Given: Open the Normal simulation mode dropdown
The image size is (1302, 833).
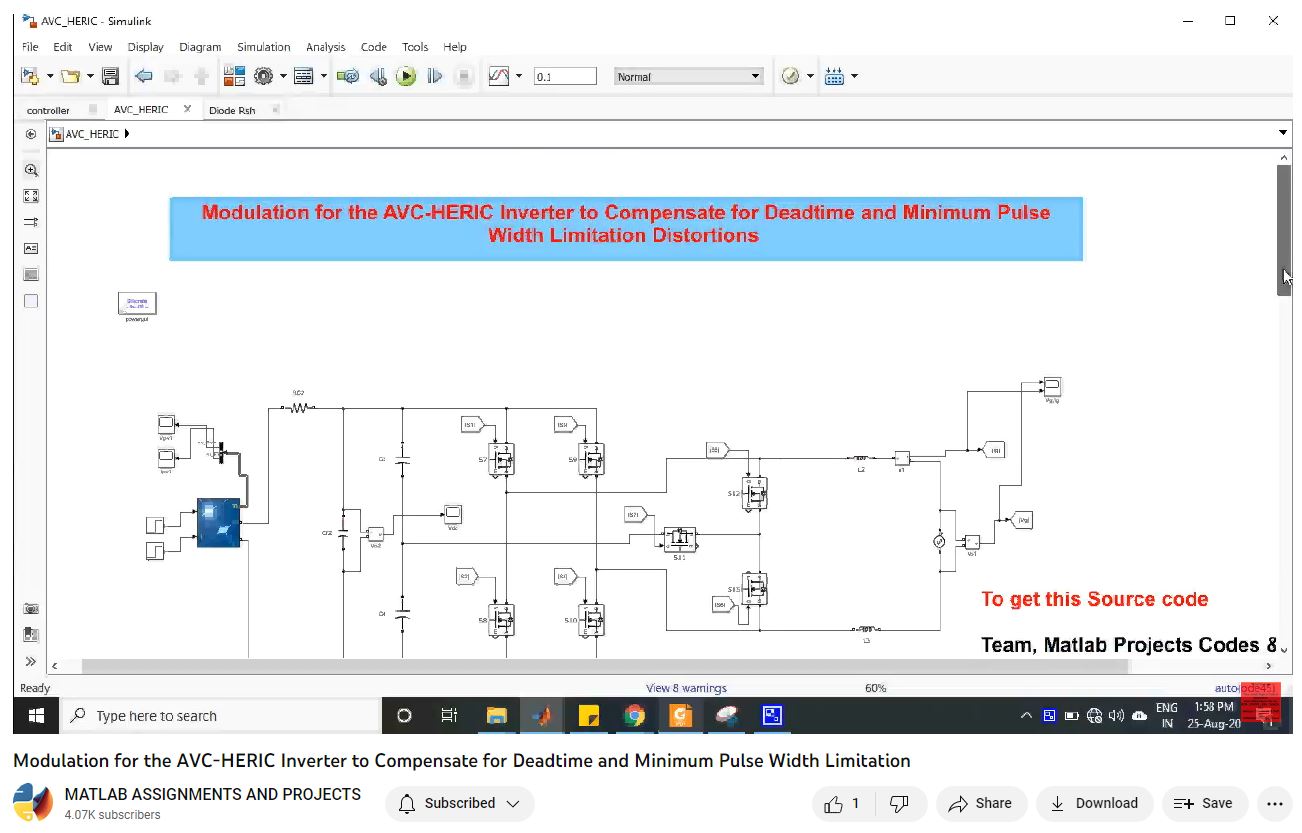Looking at the screenshot, I should tap(689, 76).
